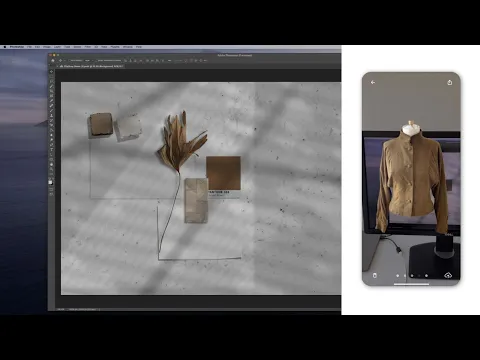
Task: Select the Horizontal Type tool
Action: (x=51, y=150)
